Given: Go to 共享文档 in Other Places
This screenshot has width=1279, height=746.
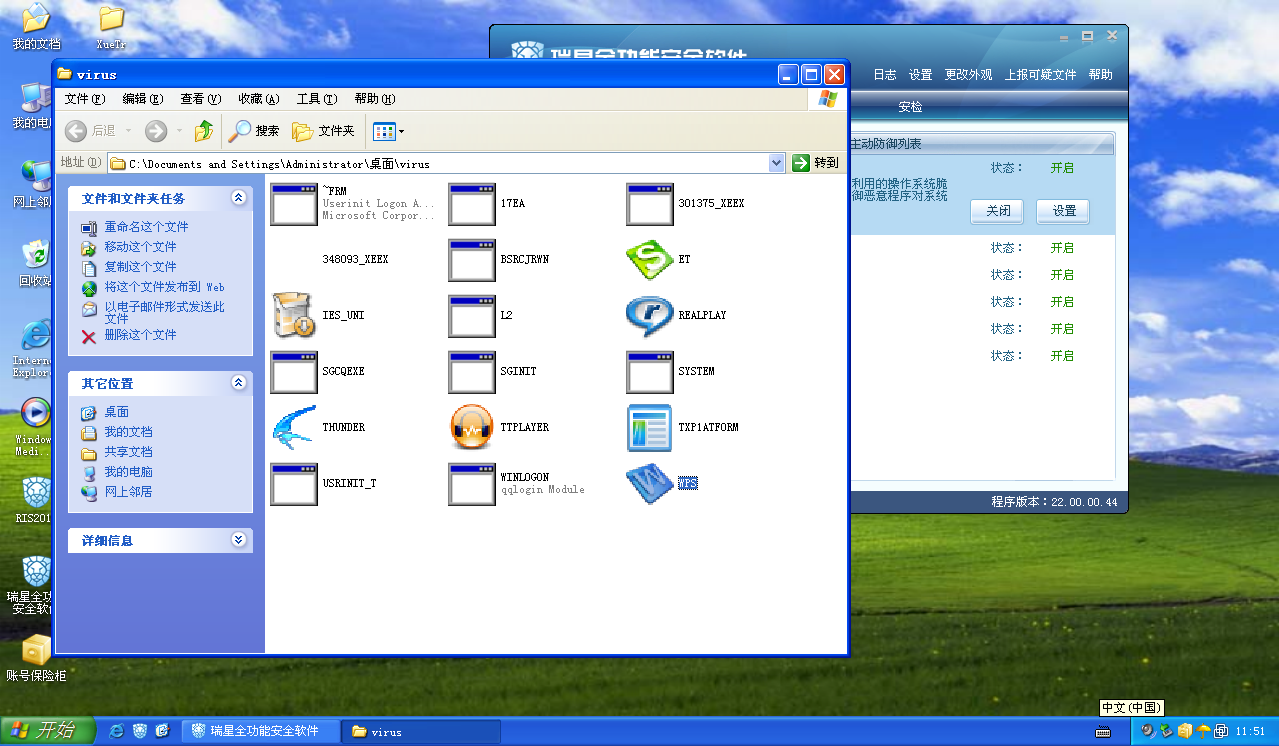Looking at the screenshot, I should [128, 452].
